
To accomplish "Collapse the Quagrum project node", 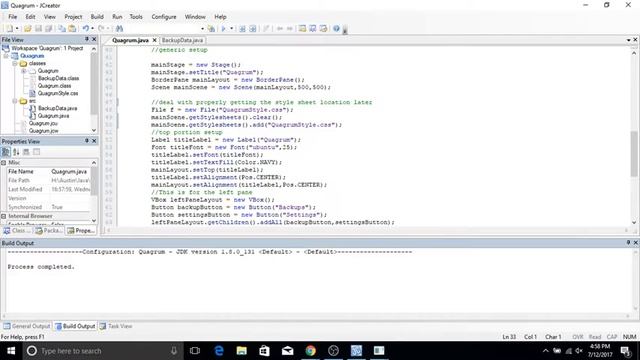I will click(x=6, y=56).
